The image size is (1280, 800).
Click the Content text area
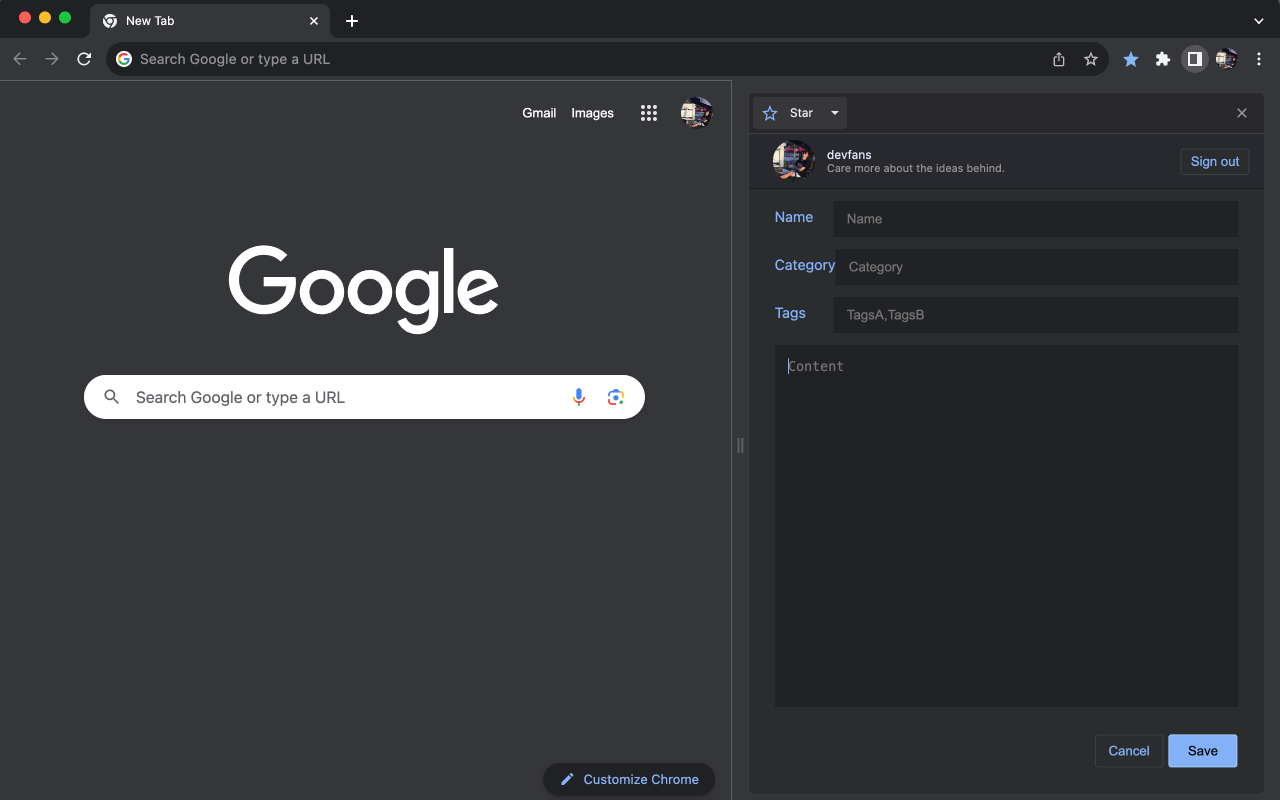pyautogui.click(x=1007, y=526)
